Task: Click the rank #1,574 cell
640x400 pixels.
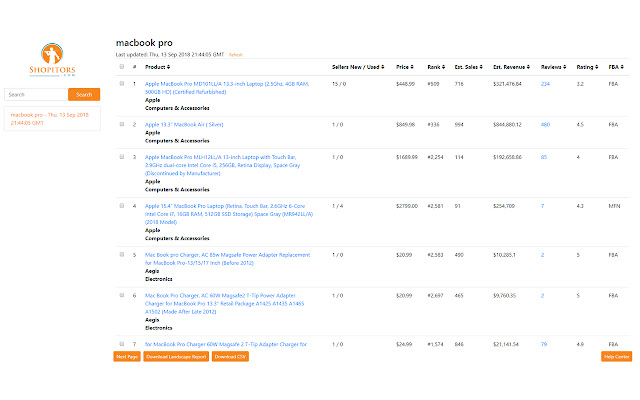Action: coord(436,344)
